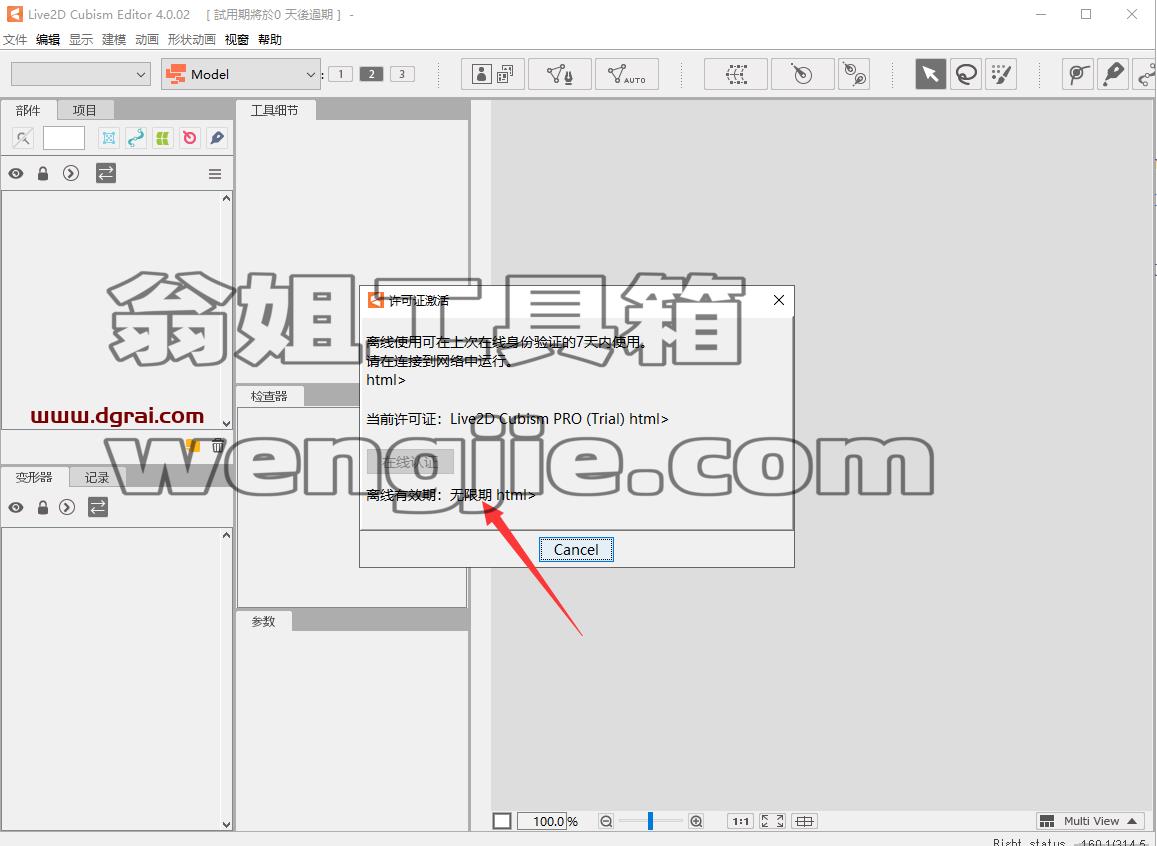
Task: Open the 编辑 menu
Action: coord(48,40)
